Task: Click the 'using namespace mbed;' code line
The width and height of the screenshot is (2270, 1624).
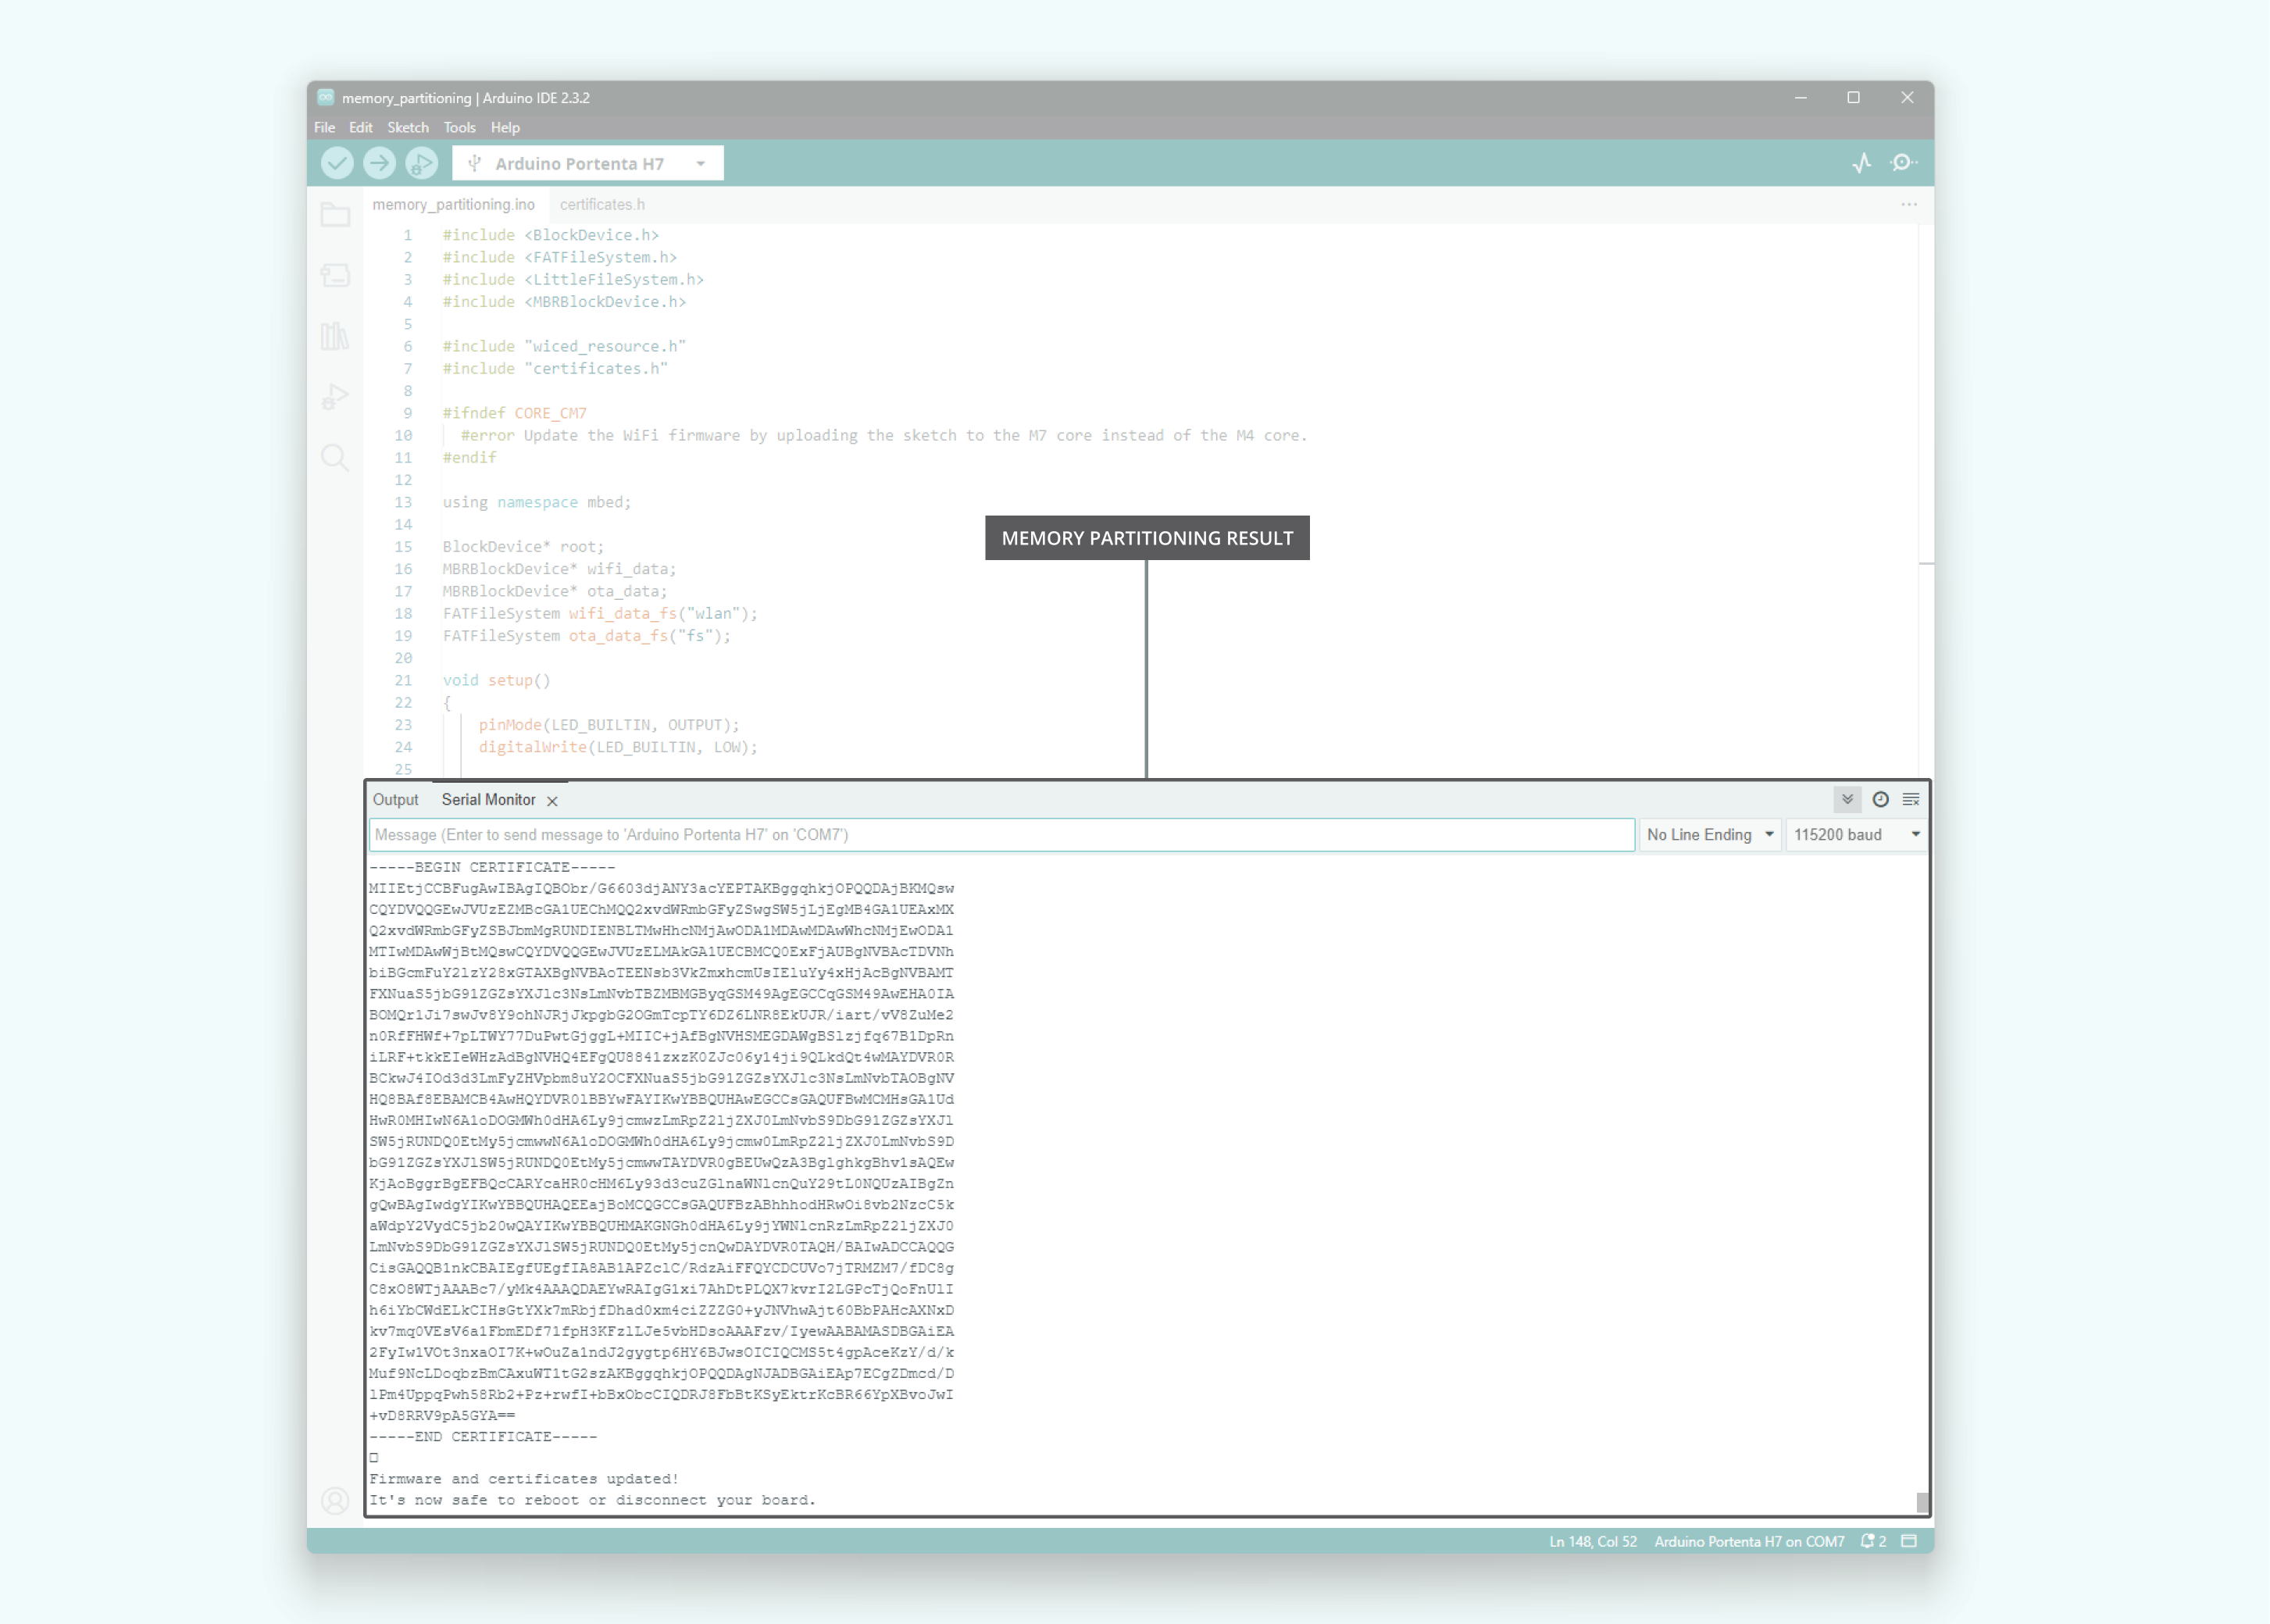Action: pyautogui.click(x=537, y=502)
